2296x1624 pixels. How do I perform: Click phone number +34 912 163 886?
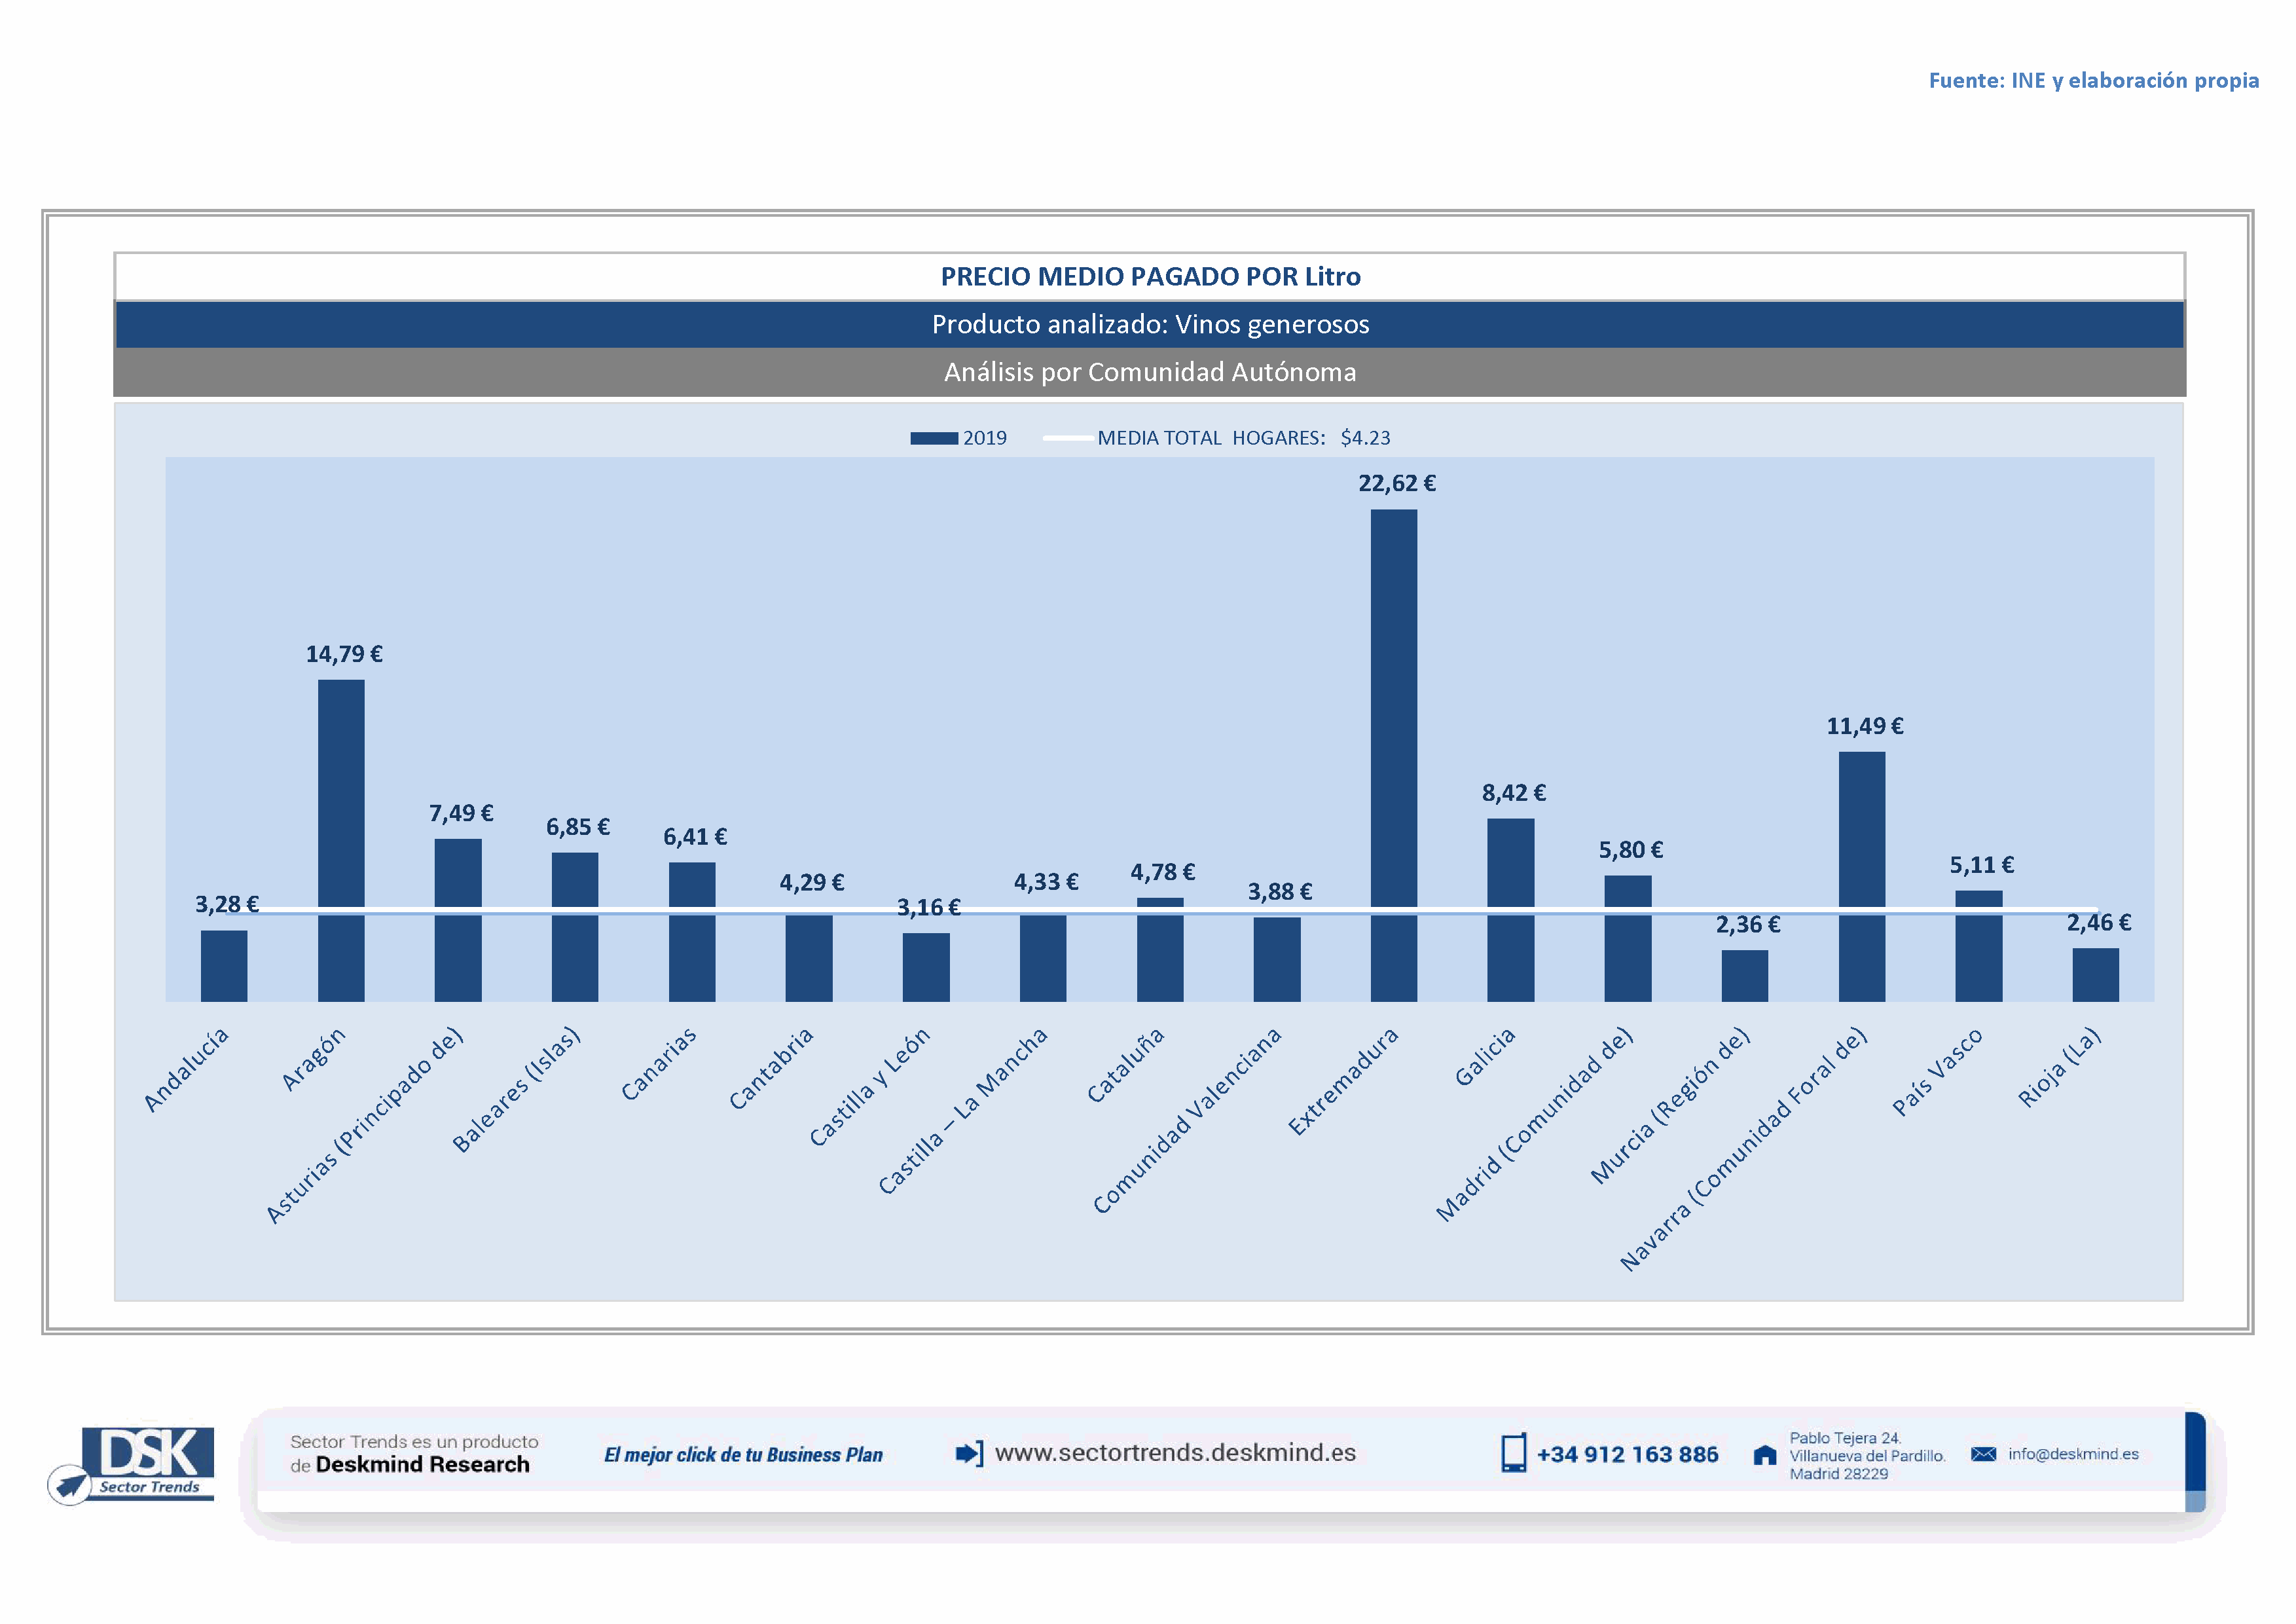point(1627,1454)
